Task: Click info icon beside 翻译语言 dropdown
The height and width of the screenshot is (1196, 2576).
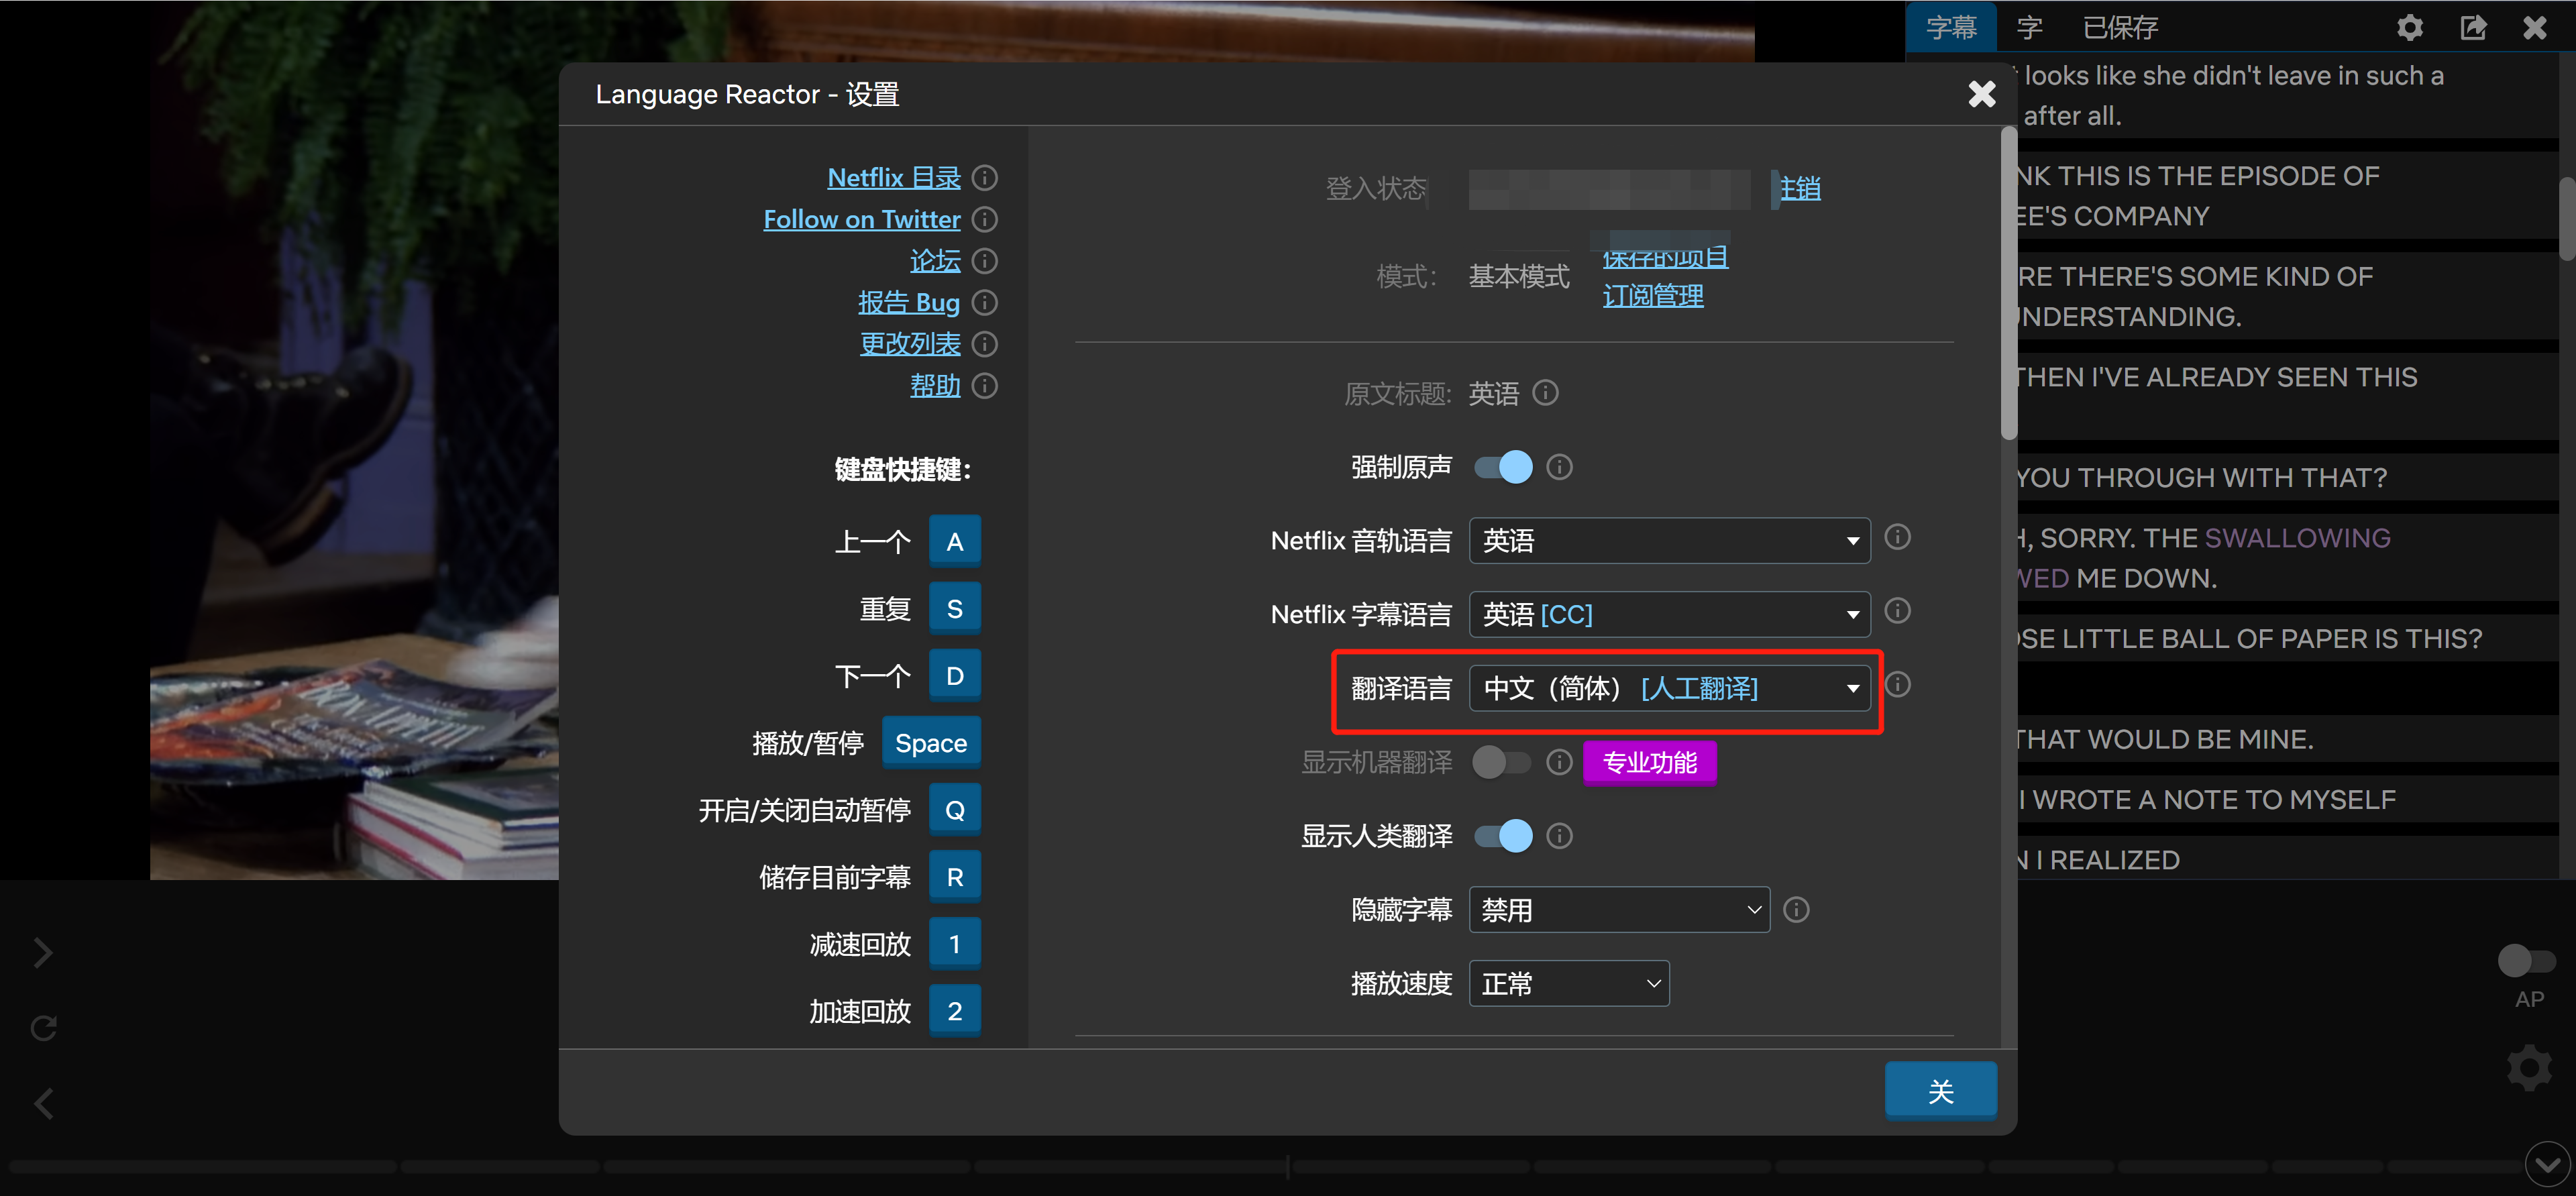Action: [1897, 685]
